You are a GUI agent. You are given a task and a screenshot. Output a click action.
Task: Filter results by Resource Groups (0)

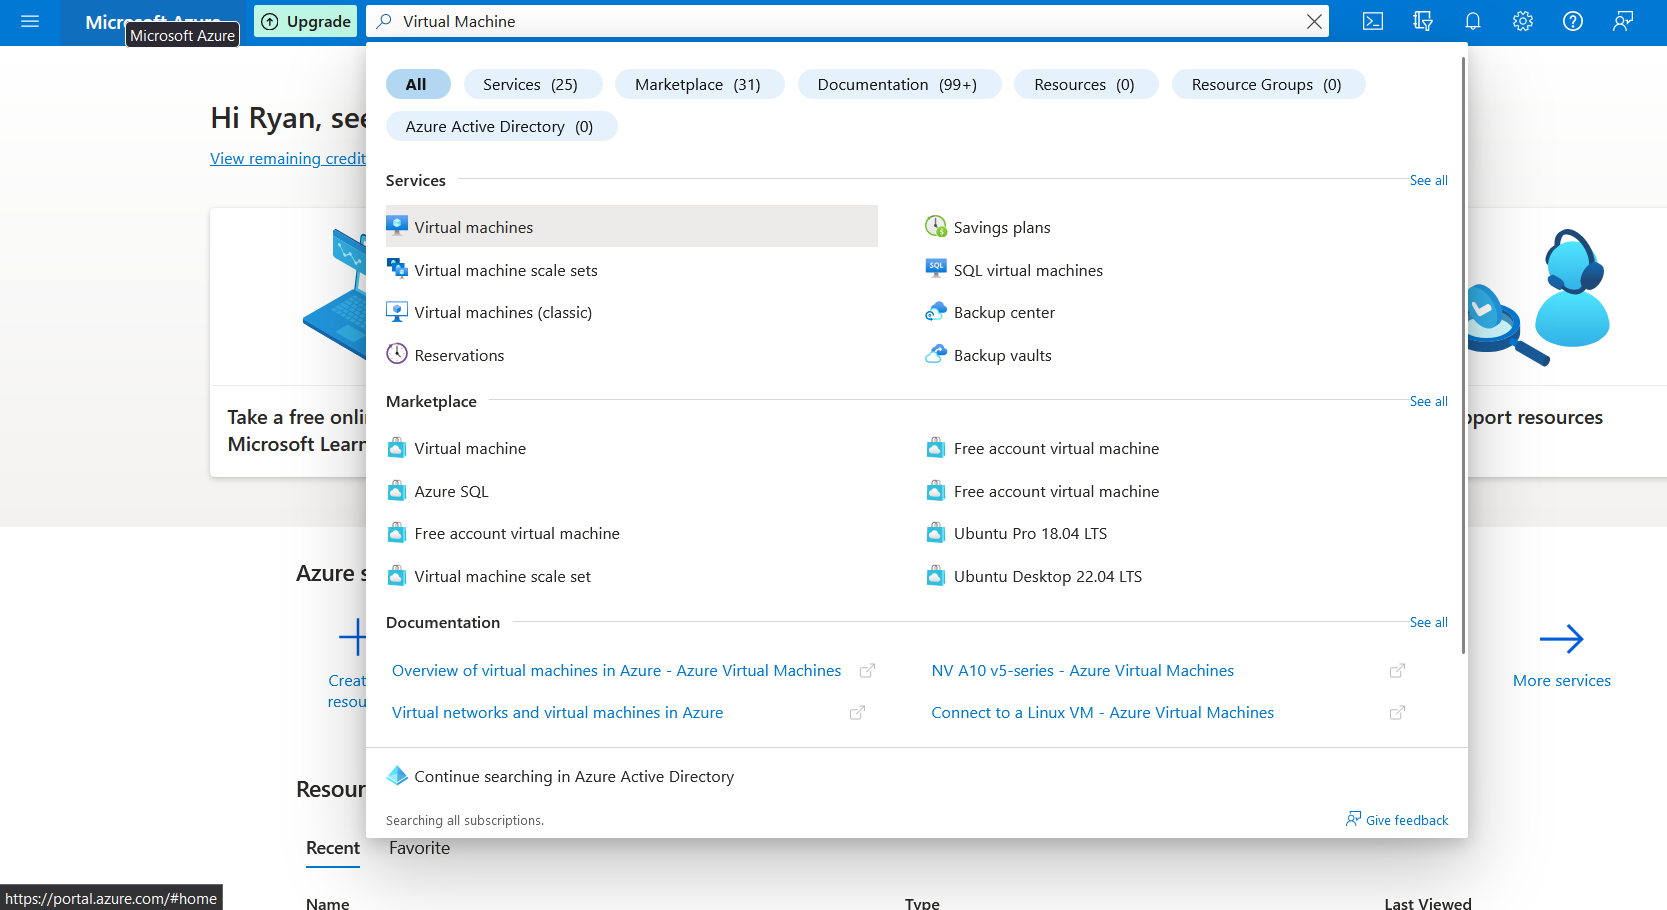[1268, 84]
